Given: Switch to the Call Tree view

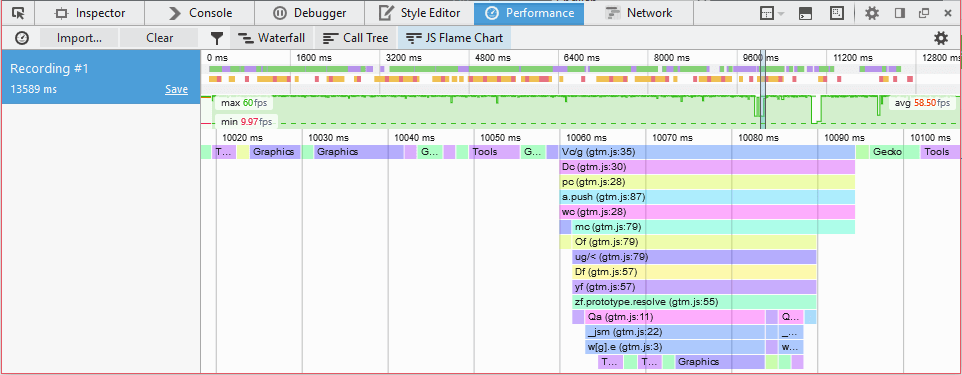Looking at the screenshot, I should click(x=356, y=38).
